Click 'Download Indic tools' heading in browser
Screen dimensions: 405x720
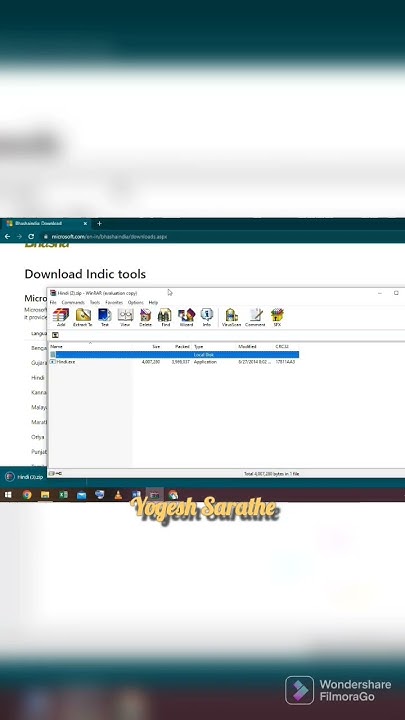tap(85, 274)
